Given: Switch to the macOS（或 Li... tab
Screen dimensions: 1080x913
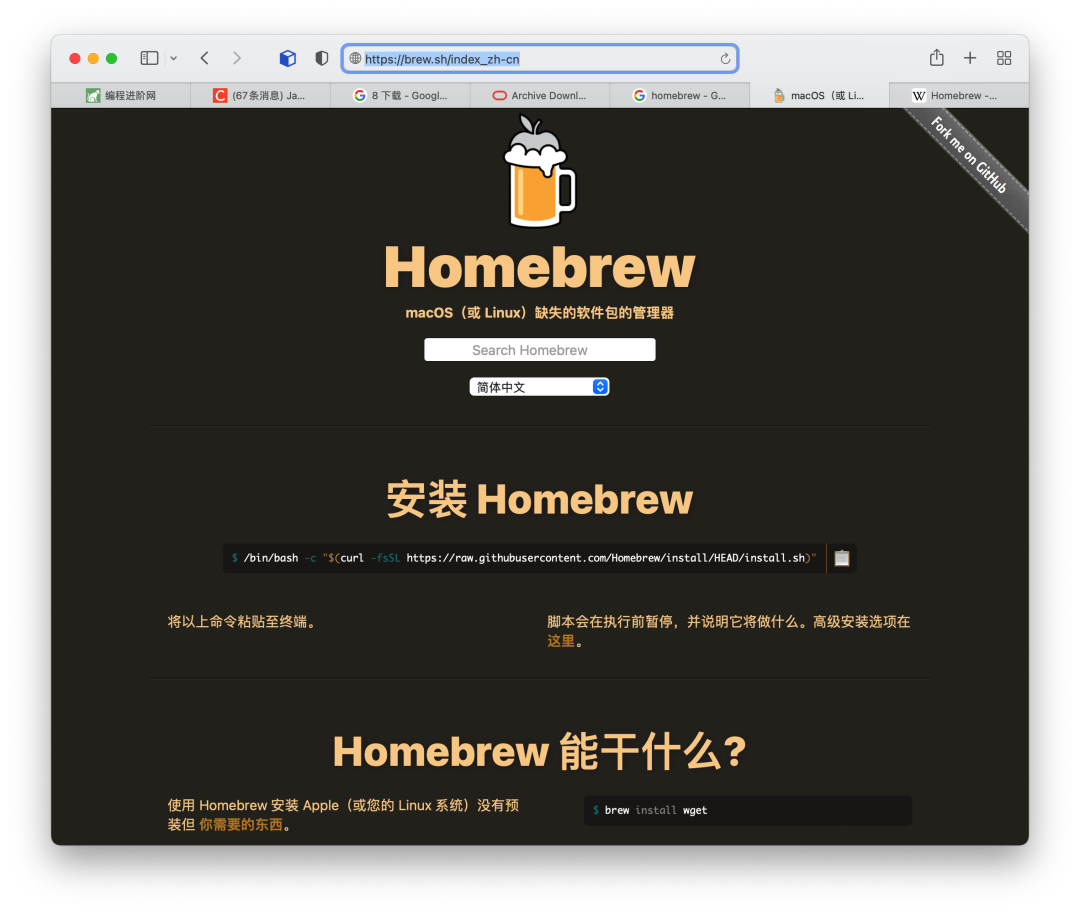Looking at the screenshot, I should (x=820, y=96).
